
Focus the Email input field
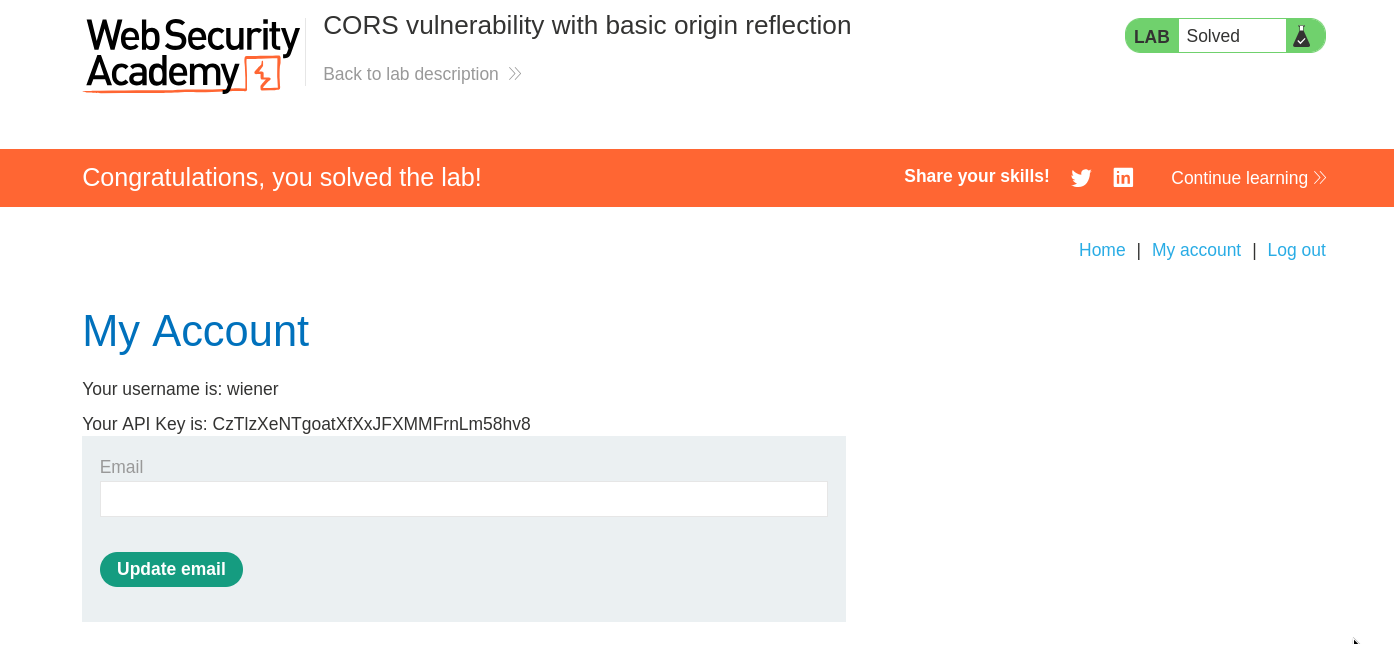click(x=464, y=499)
